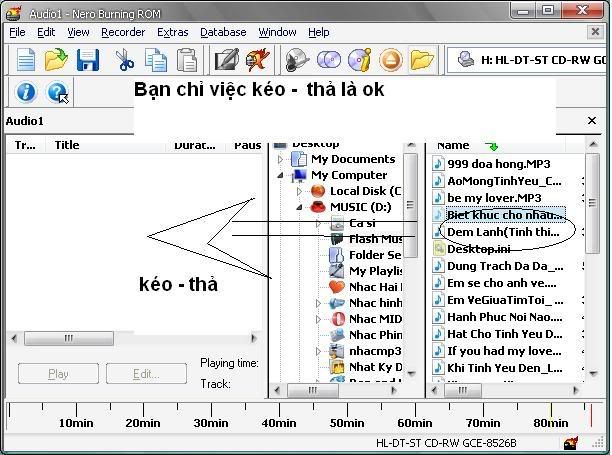The image size is (612, 455).
Task: Click the Play button
Action: tap(58, 374)
